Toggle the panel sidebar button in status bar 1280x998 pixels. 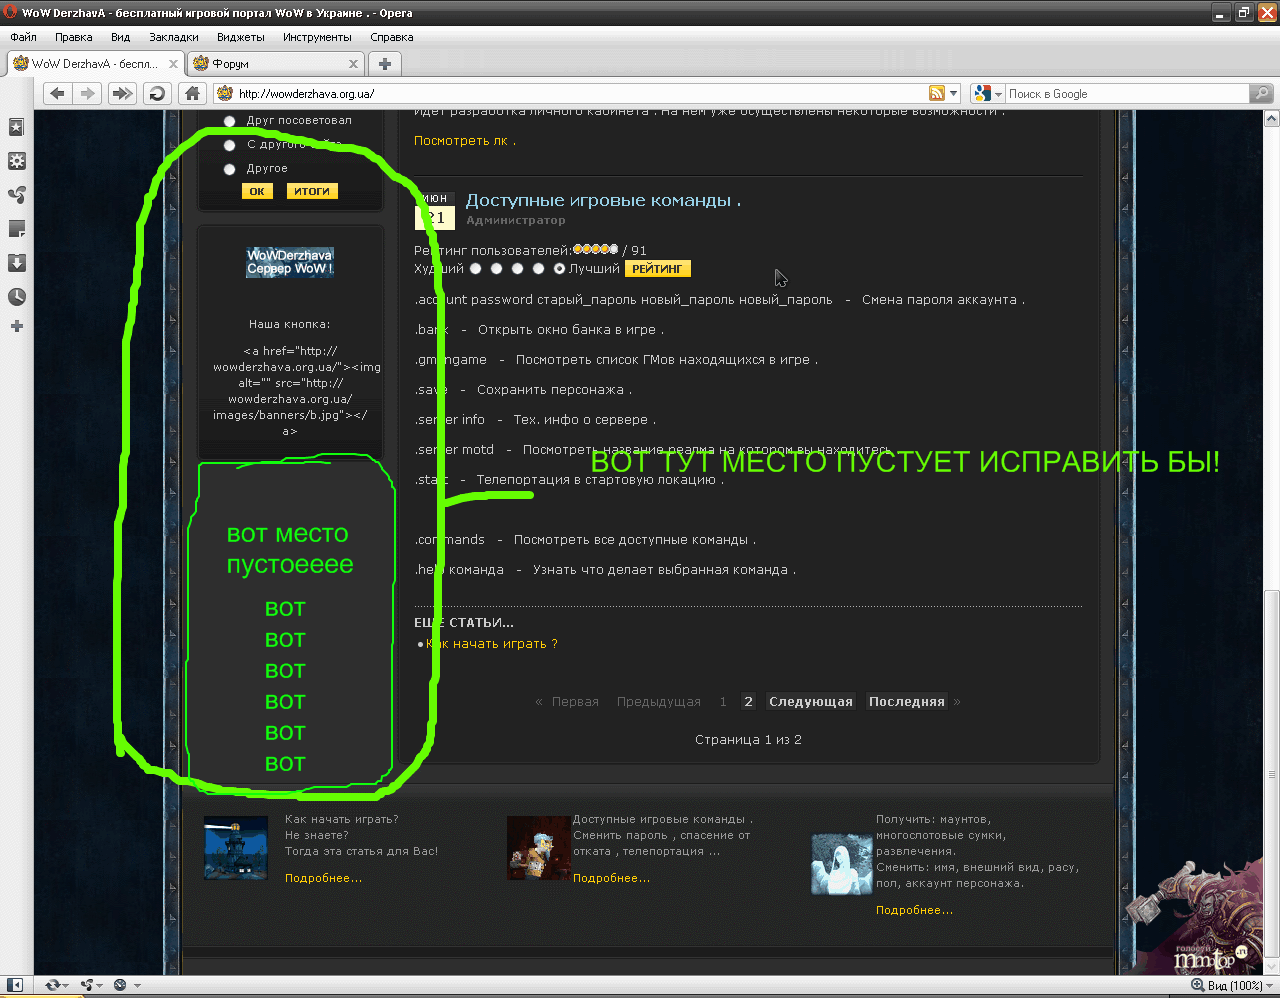16,985
